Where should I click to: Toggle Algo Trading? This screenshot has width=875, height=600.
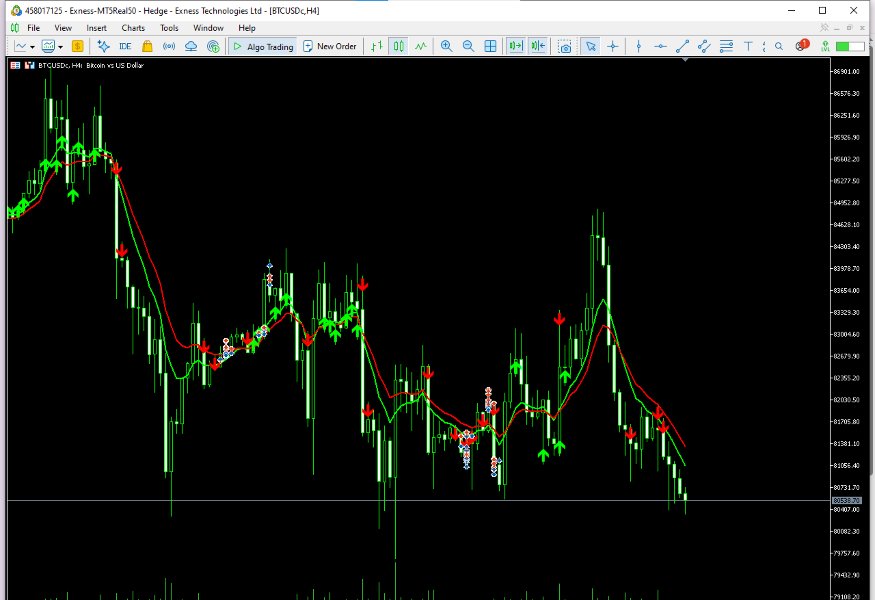coord(262,46)
